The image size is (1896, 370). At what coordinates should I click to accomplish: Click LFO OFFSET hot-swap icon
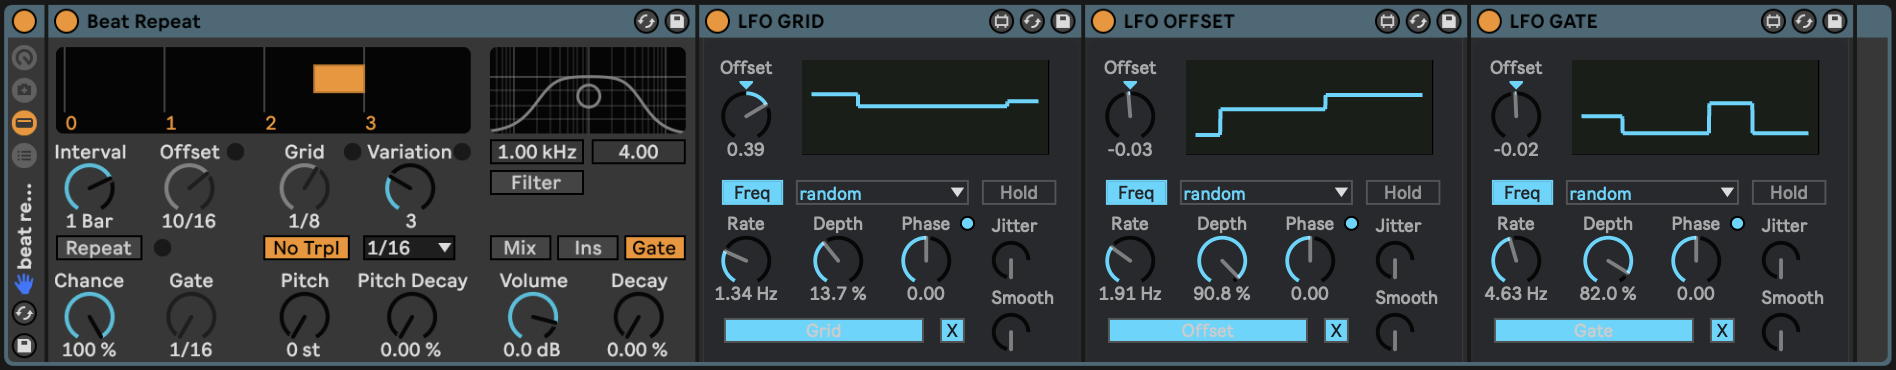(1418, 21)
